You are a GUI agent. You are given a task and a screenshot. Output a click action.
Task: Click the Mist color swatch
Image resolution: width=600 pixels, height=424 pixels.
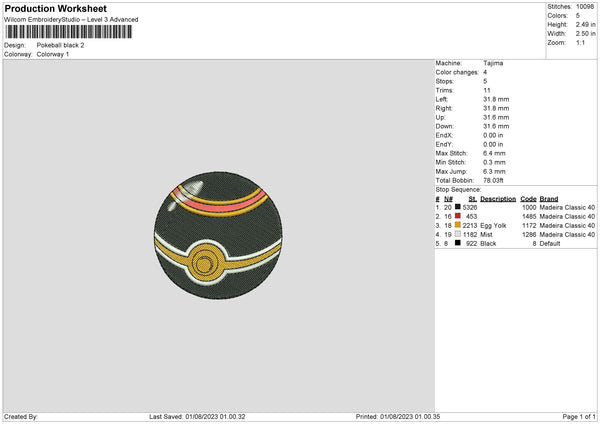[x=458, y=234]
